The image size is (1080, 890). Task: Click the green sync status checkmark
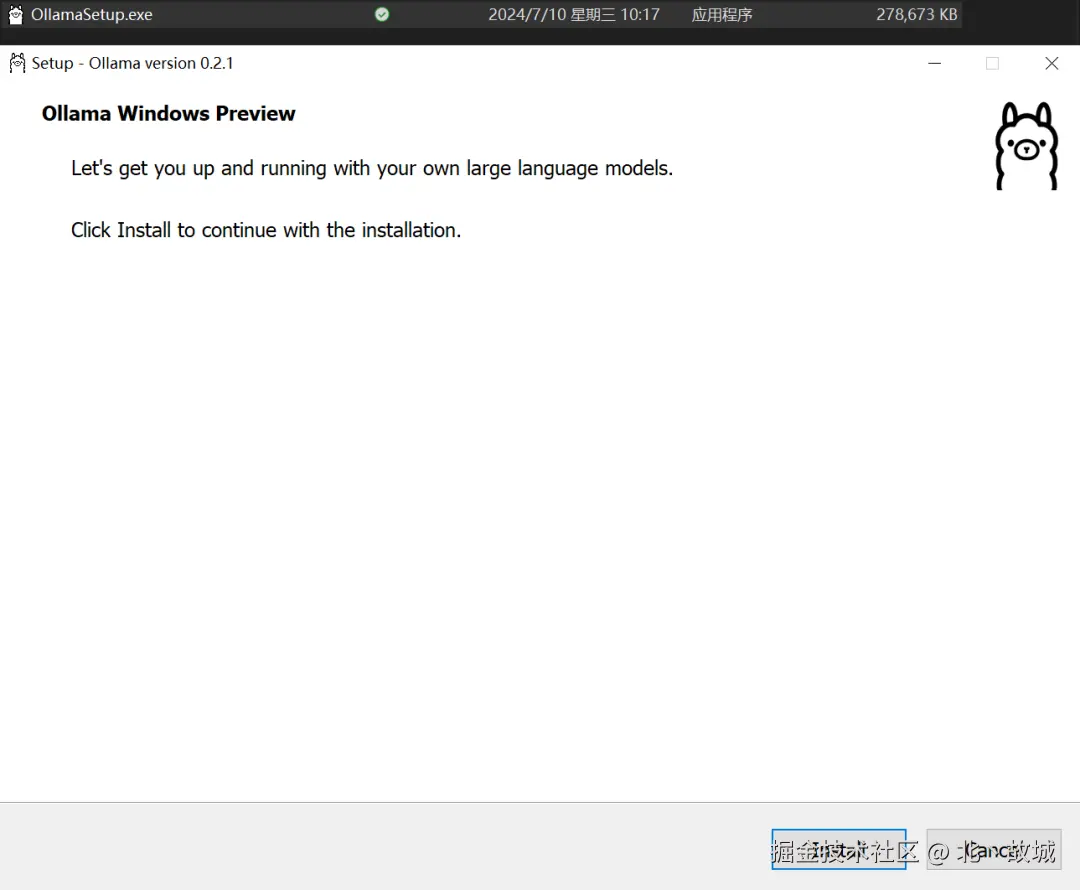(382, 14)
